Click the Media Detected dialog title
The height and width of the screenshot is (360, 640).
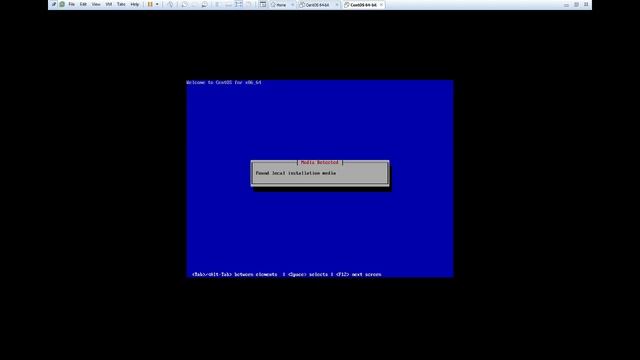tap(320, 162)
